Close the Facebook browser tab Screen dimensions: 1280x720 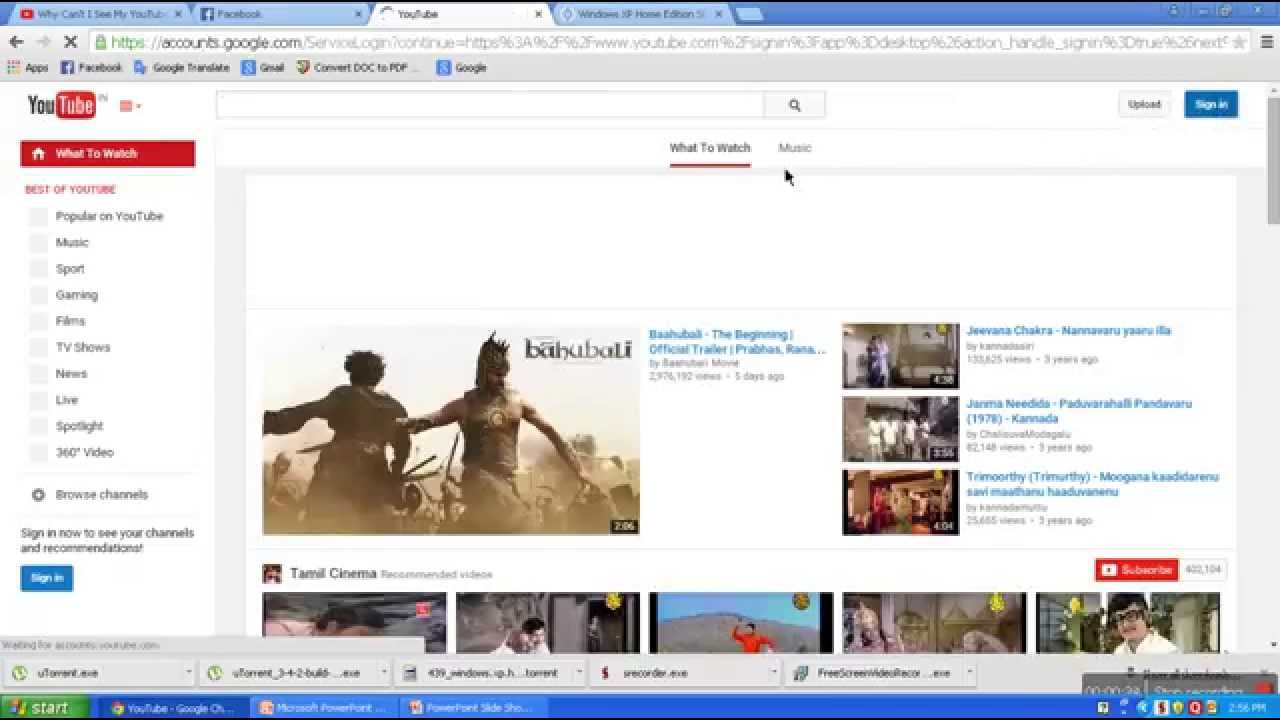[357, 14]
